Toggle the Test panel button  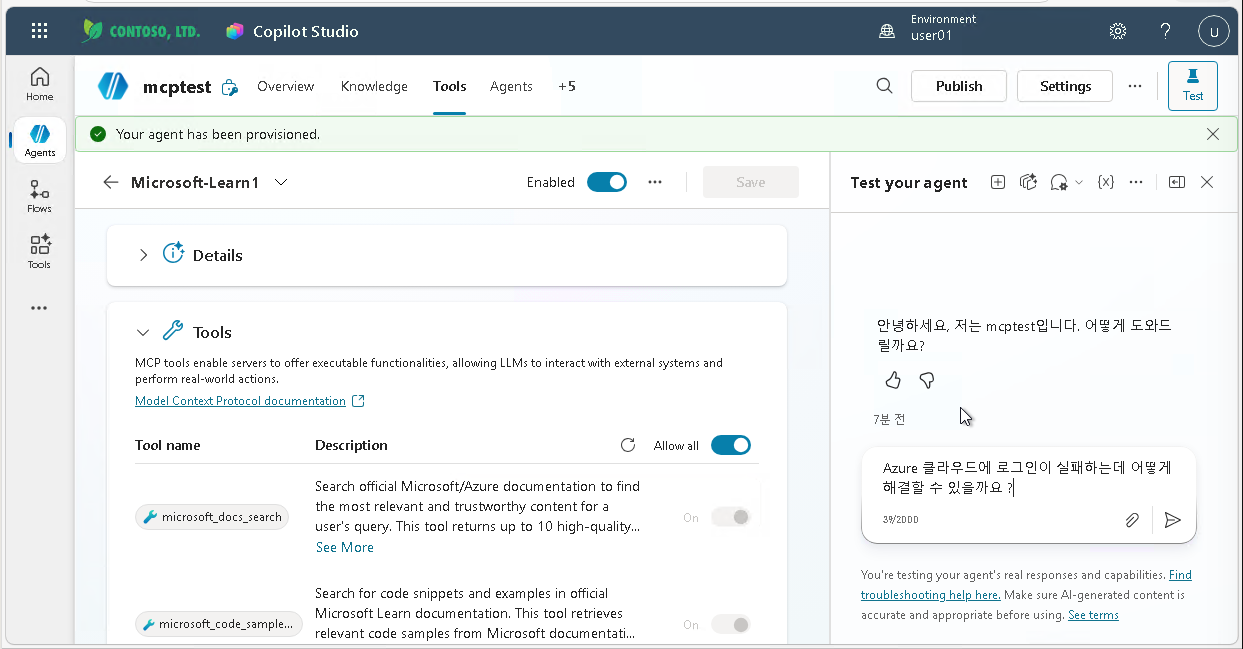point(1193,85)
